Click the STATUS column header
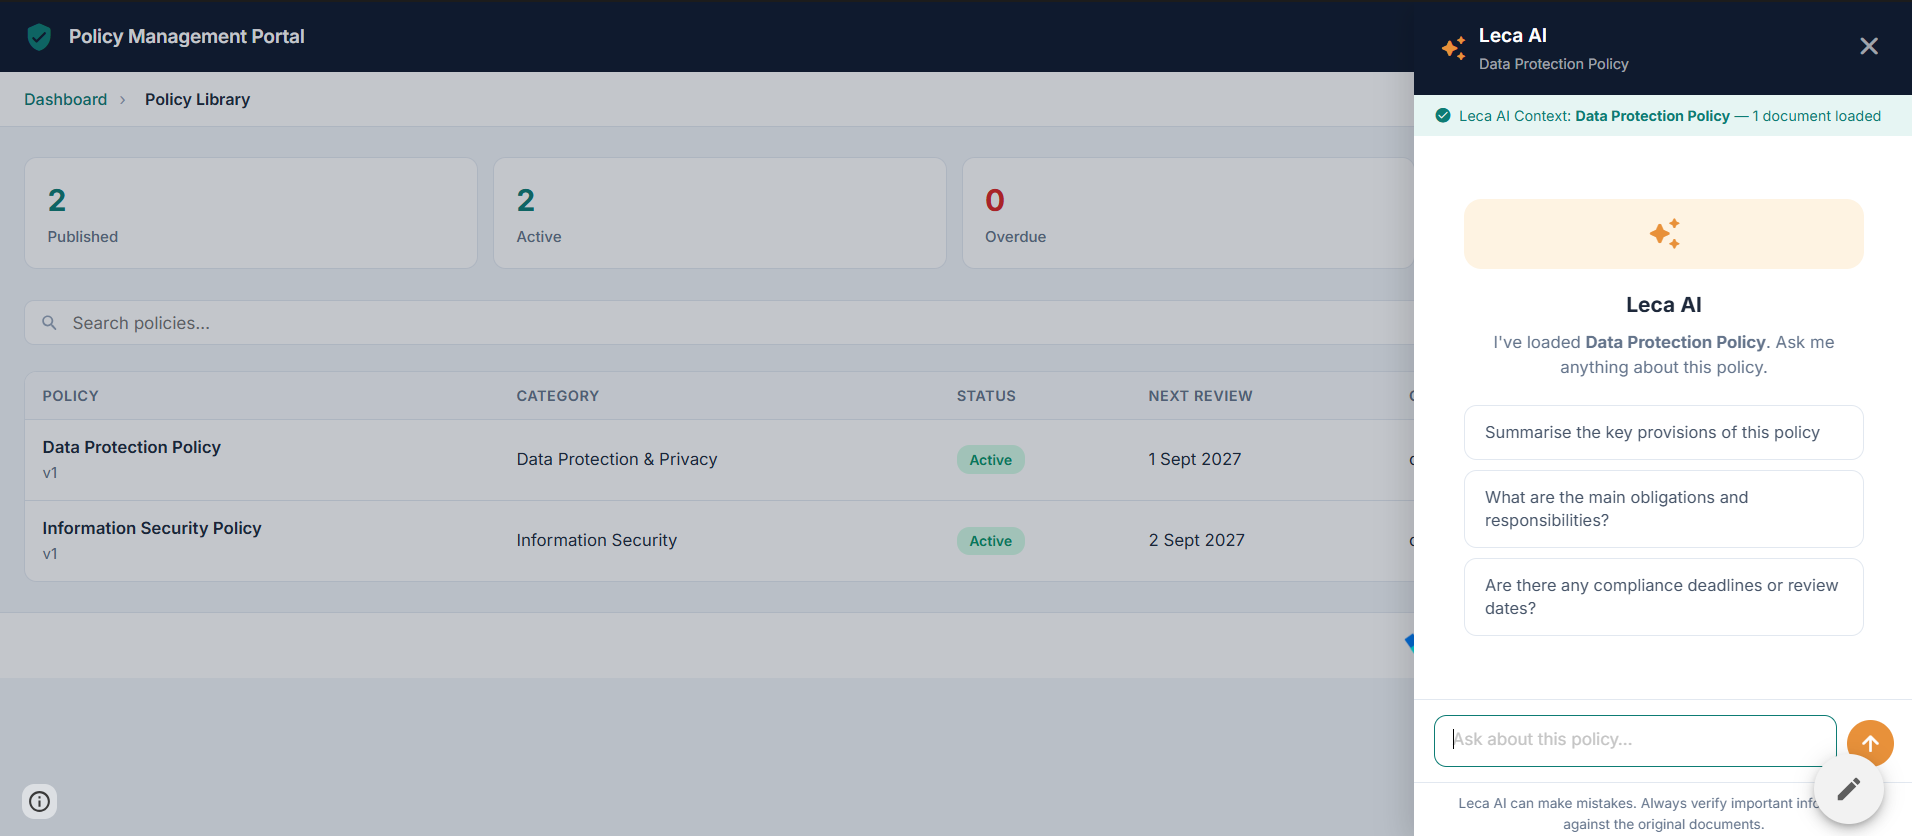Image resolution: width=1912 pixels, height=836 pixels. point(986,396)
